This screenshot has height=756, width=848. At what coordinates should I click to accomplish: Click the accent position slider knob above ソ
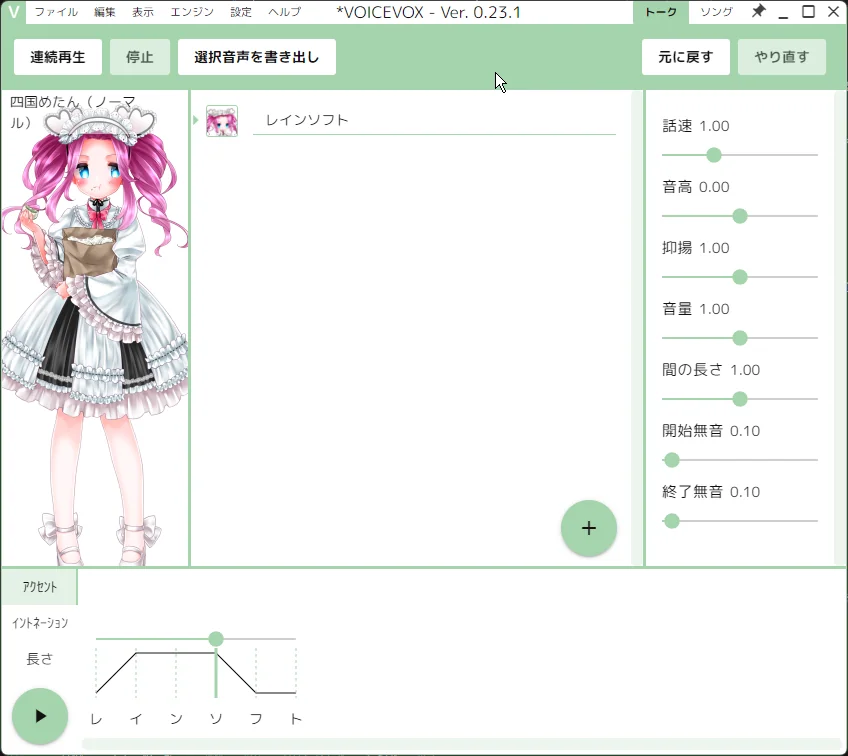click(x=216, y=639)
